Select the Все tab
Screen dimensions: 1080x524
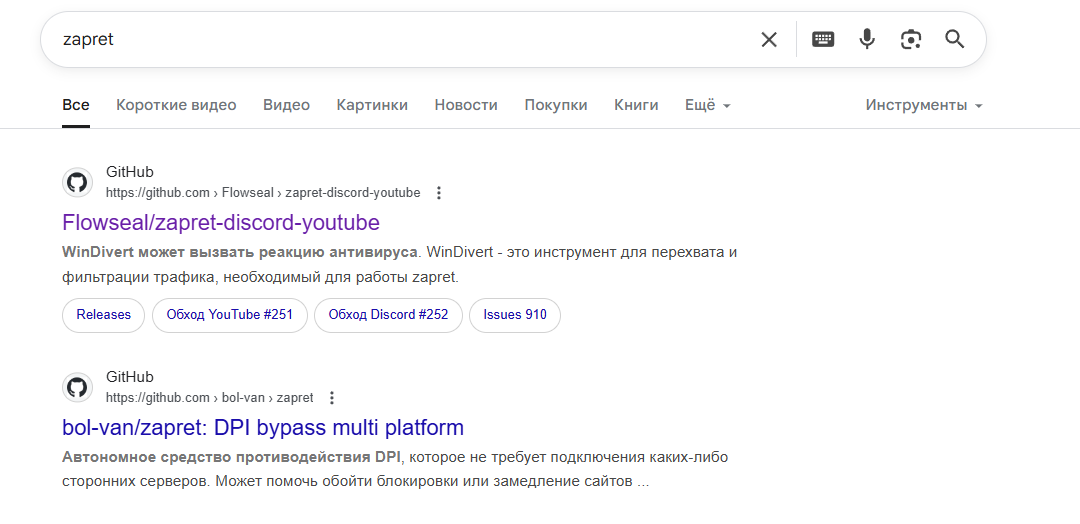pos(76,105)
